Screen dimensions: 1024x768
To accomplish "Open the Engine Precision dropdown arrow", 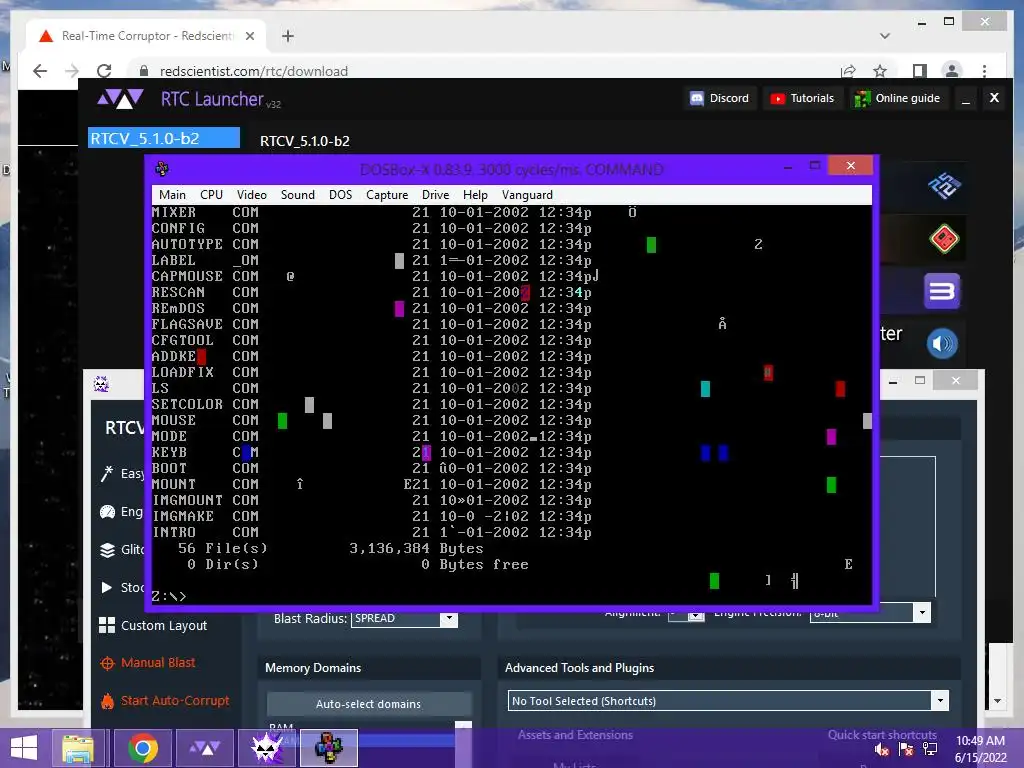I will pos(921,613).
